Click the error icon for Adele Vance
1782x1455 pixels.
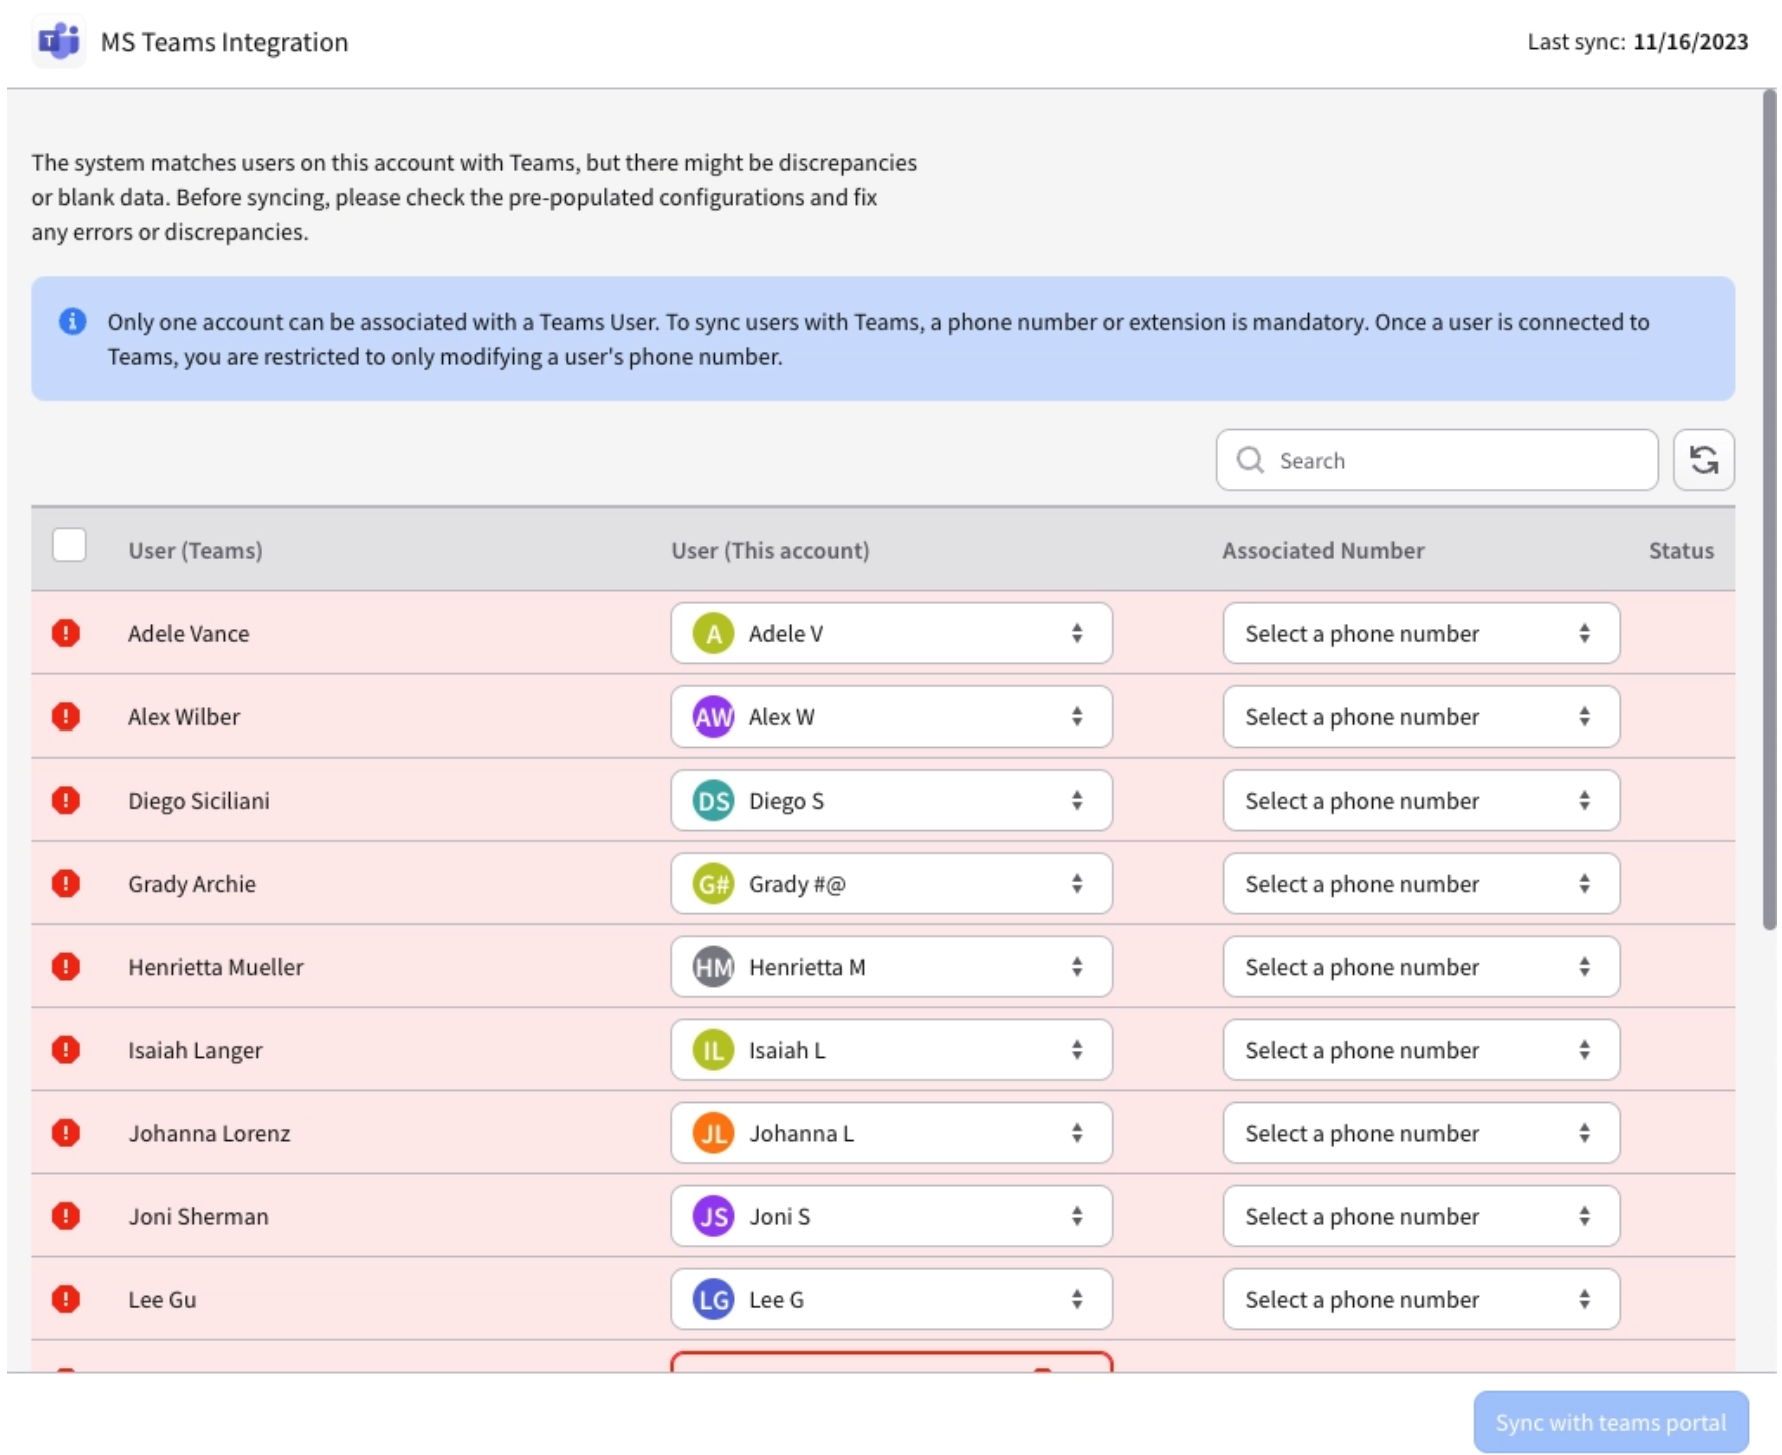click(66, 633)
